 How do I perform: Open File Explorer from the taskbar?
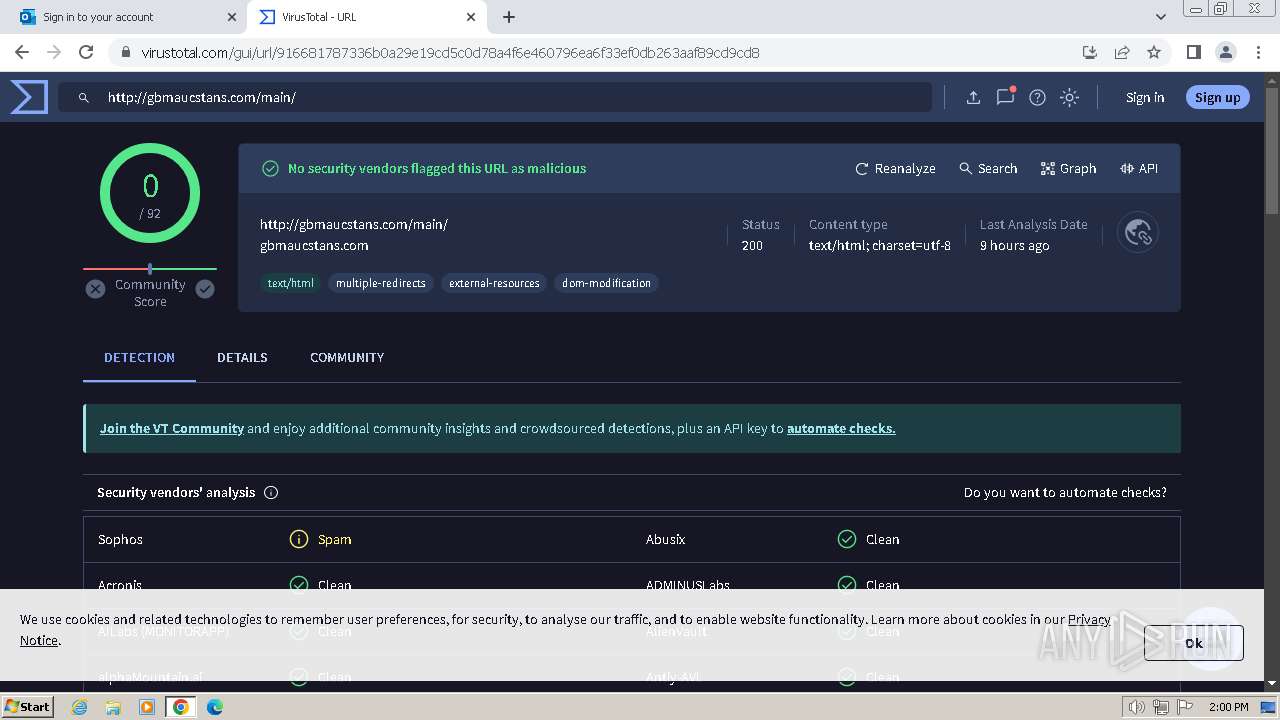113,707
